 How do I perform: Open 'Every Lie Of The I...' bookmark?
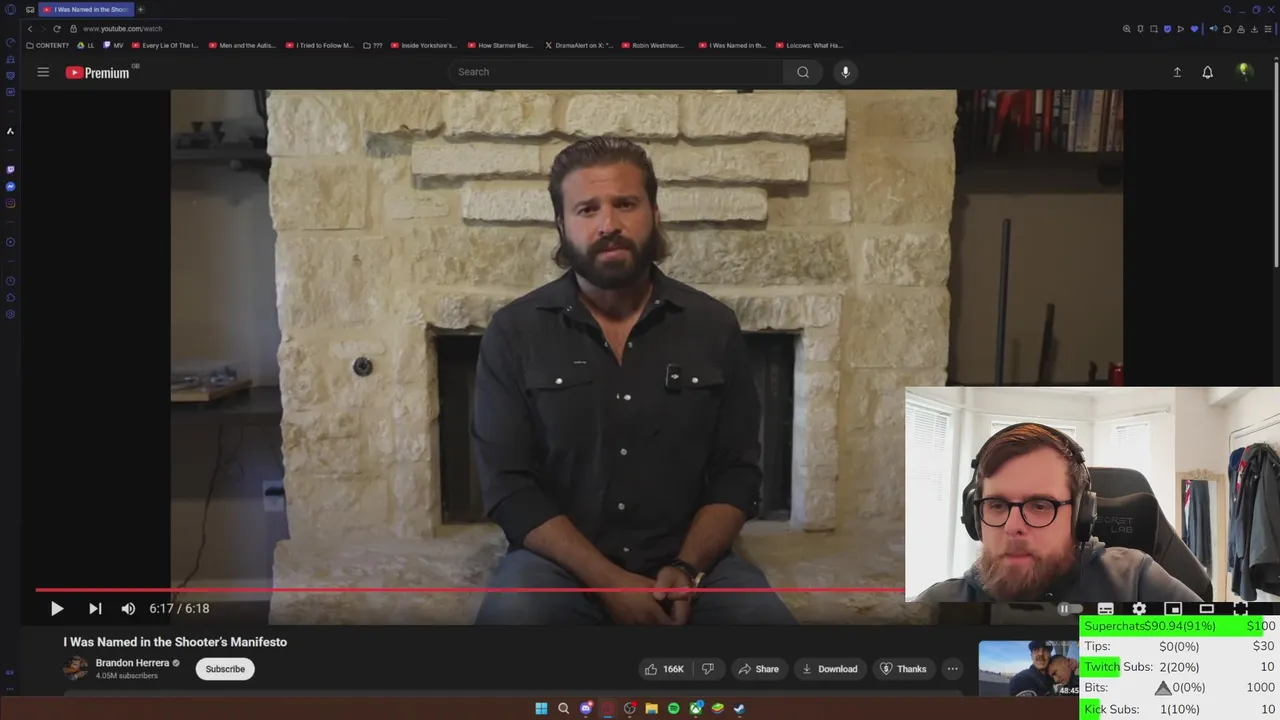(165, 45)
